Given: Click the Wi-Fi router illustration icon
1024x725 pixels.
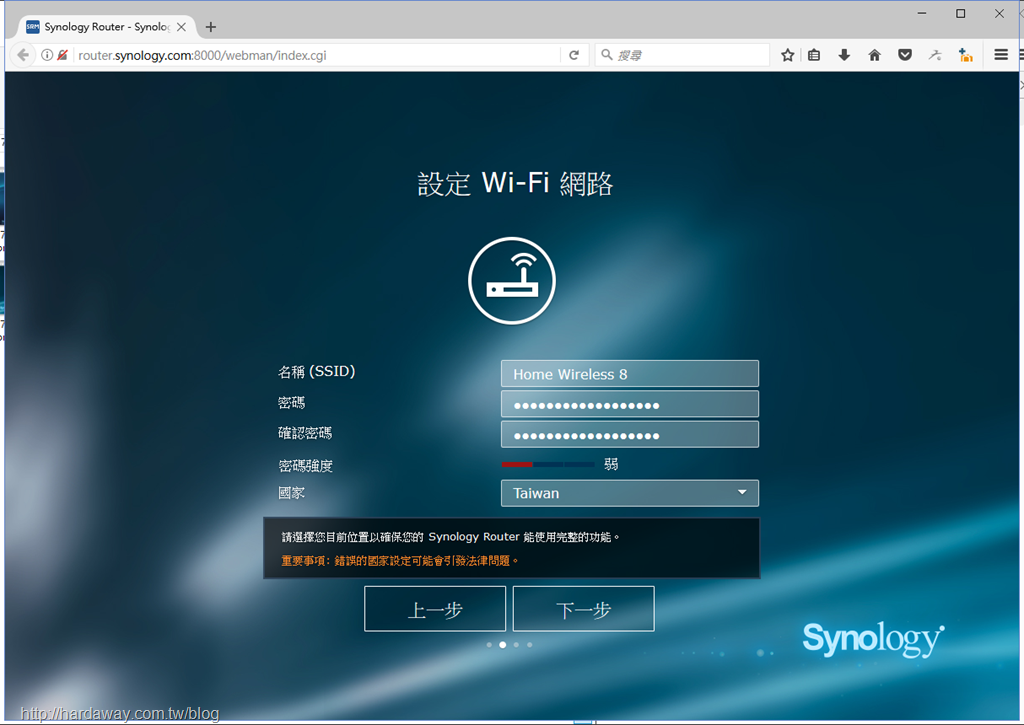Looking at the screenshot, I should [512, 281].
